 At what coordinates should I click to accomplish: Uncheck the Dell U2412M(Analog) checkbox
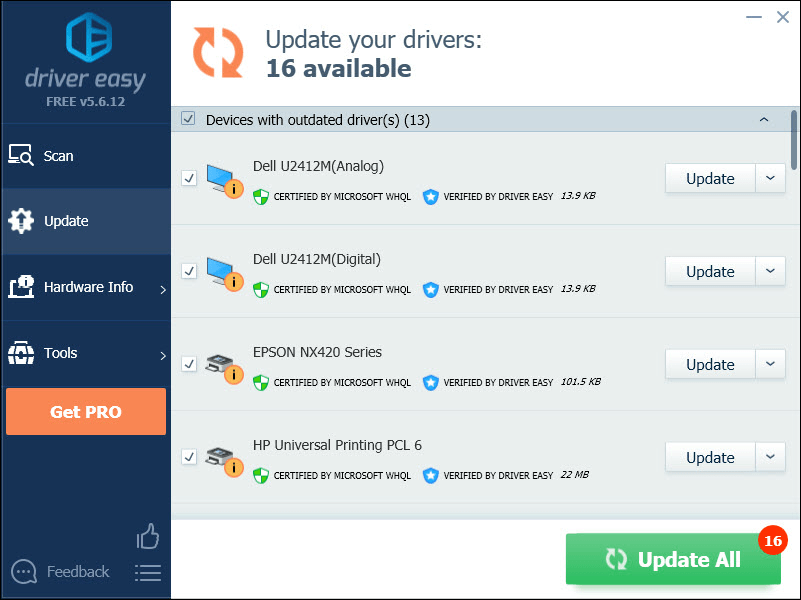coord(188,178)
